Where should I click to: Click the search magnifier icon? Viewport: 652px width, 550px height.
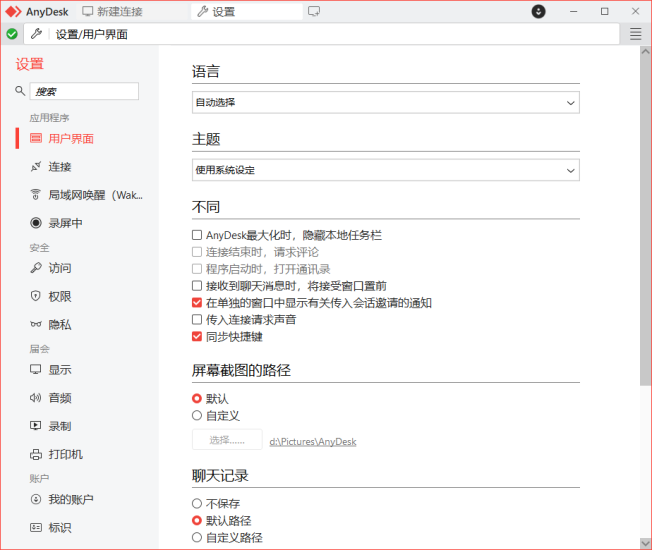click(20, 91)
